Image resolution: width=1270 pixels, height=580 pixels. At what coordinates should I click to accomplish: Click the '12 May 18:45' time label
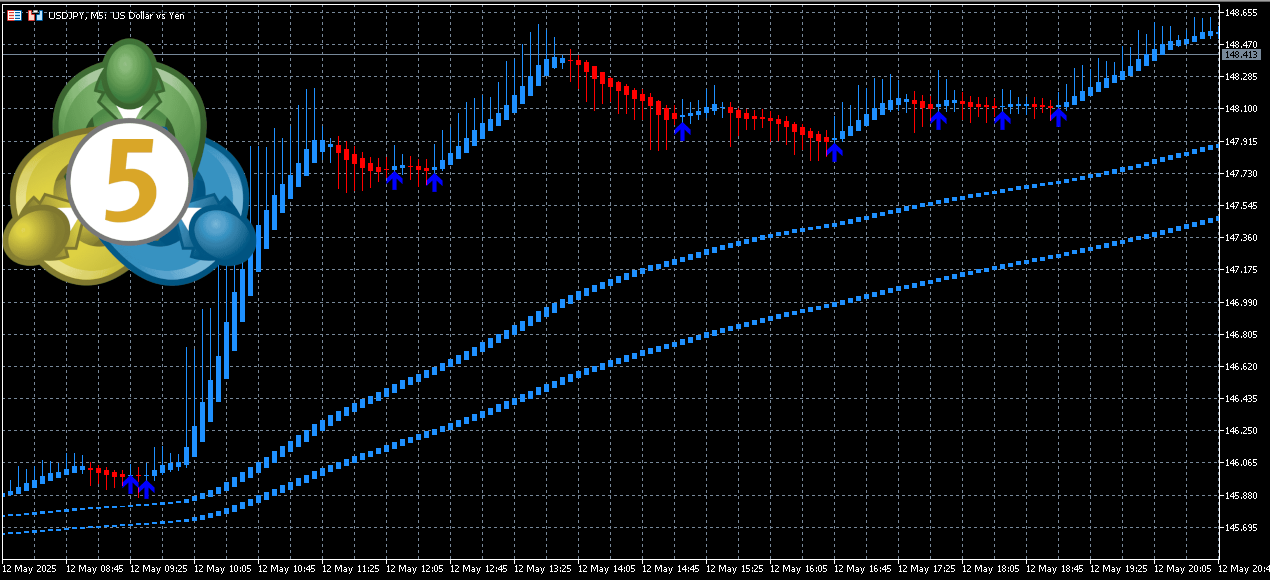point(1055,569)
